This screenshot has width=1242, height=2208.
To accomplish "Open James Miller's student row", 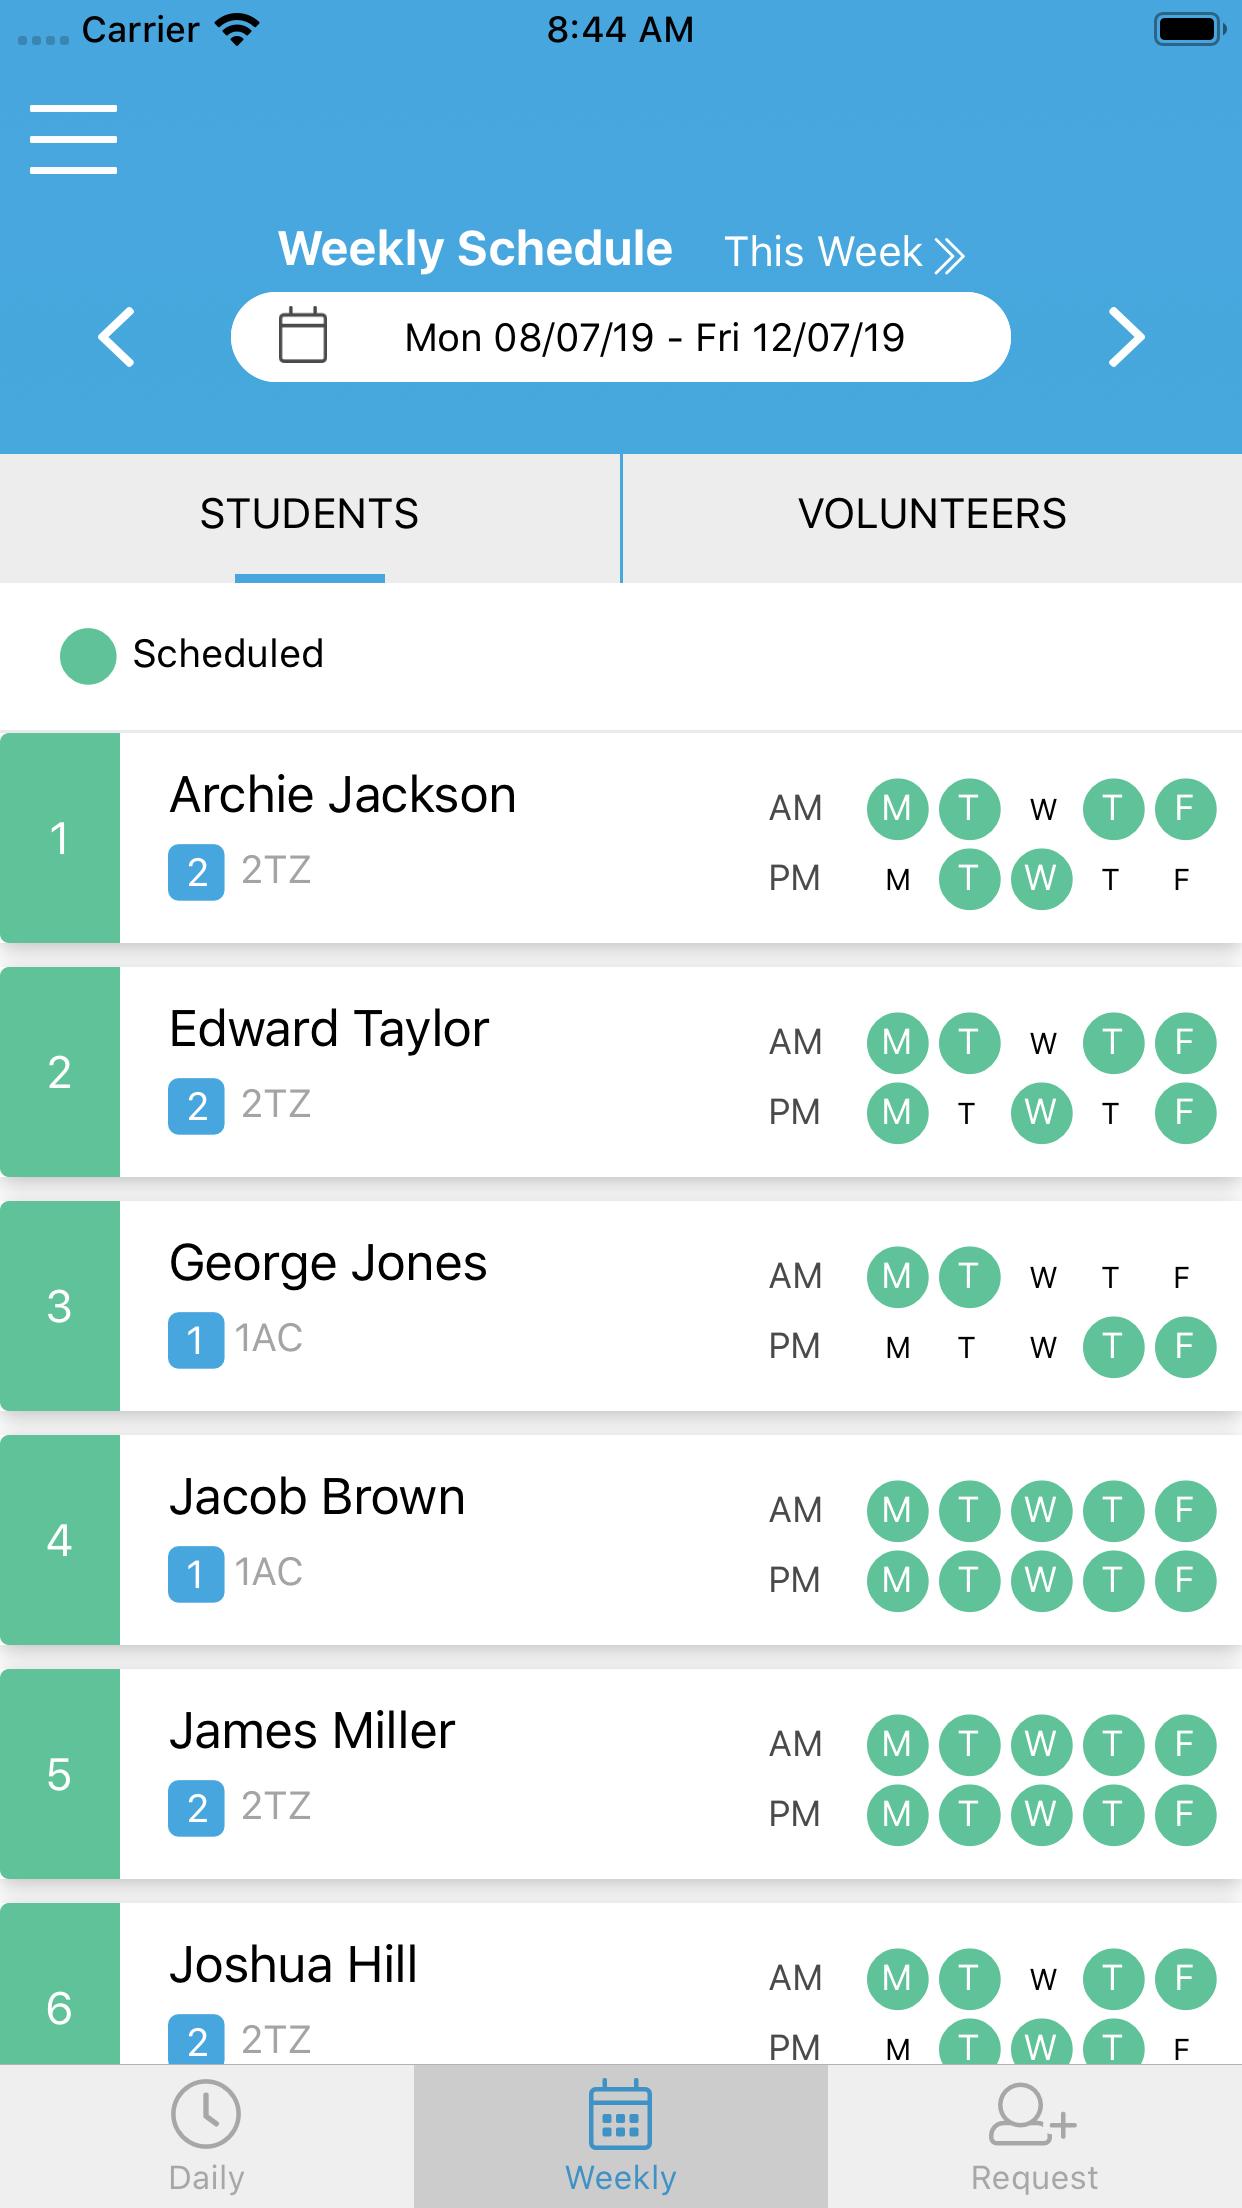I will (621, 1774).
